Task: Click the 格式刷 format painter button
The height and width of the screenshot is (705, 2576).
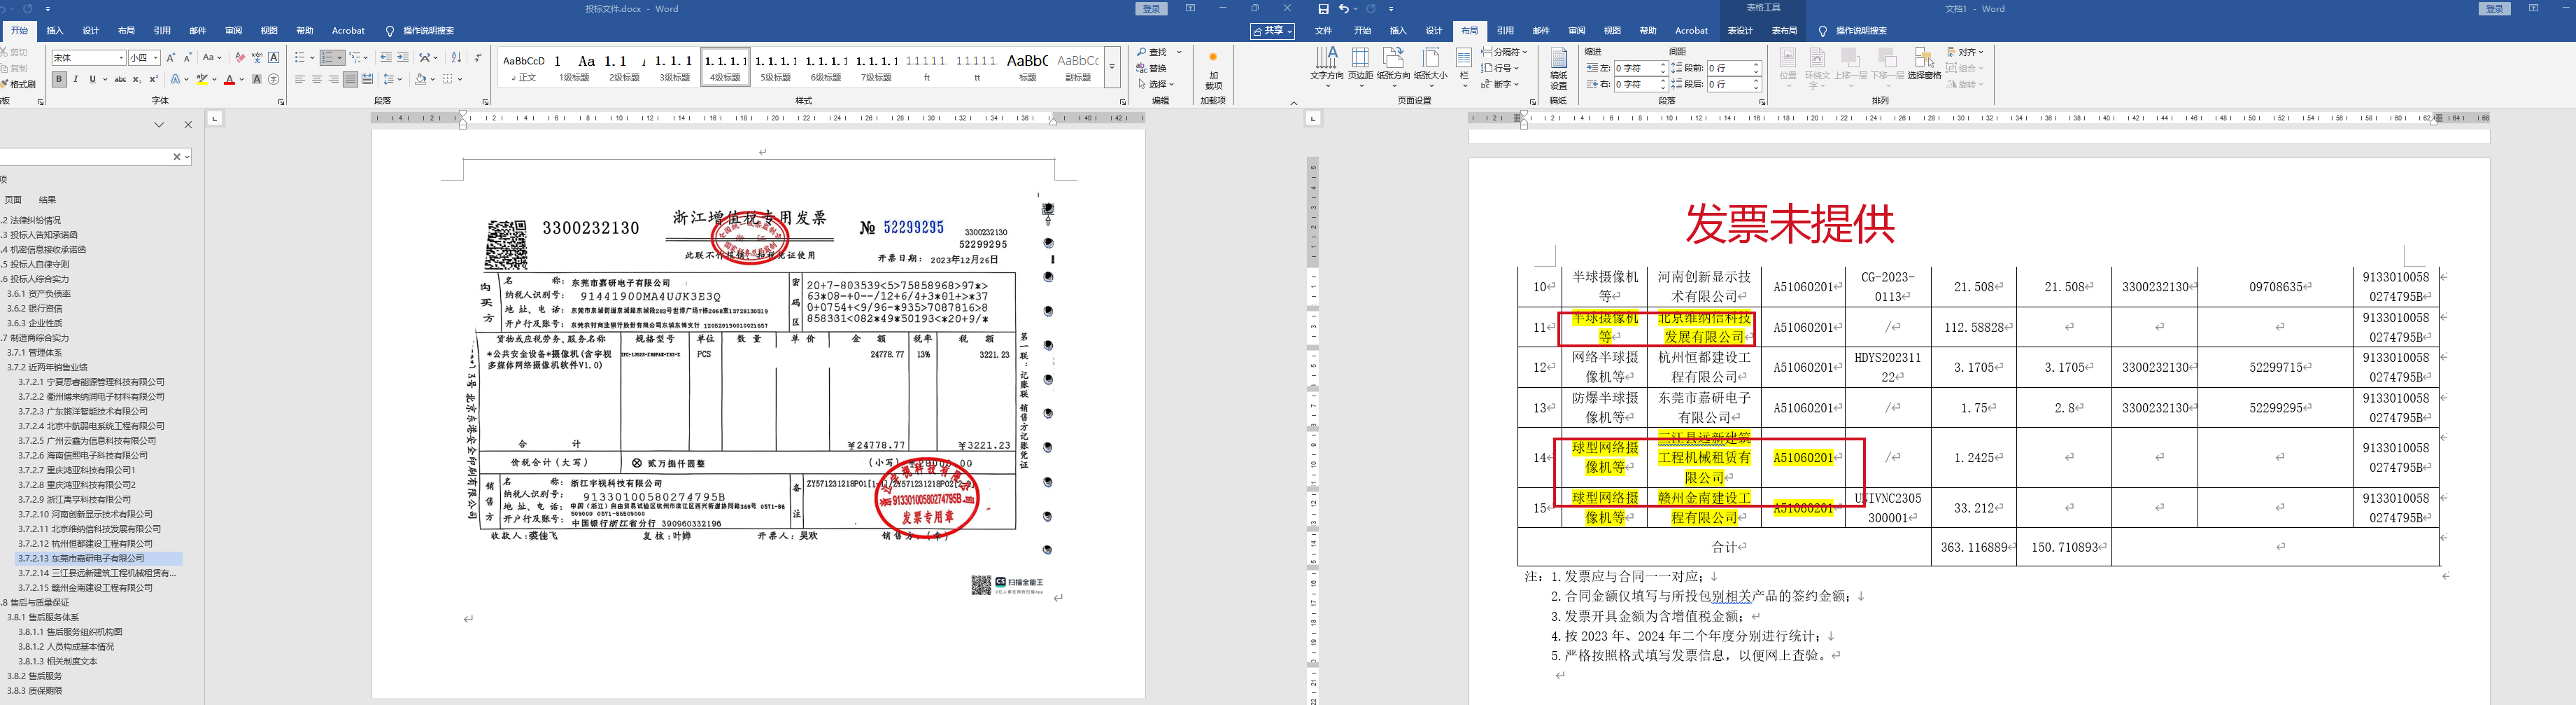Action: click(19, 84)
